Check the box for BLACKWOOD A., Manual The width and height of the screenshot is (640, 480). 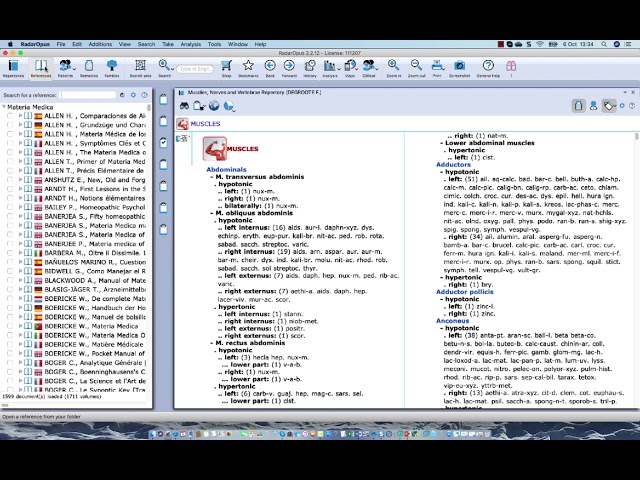10,280
